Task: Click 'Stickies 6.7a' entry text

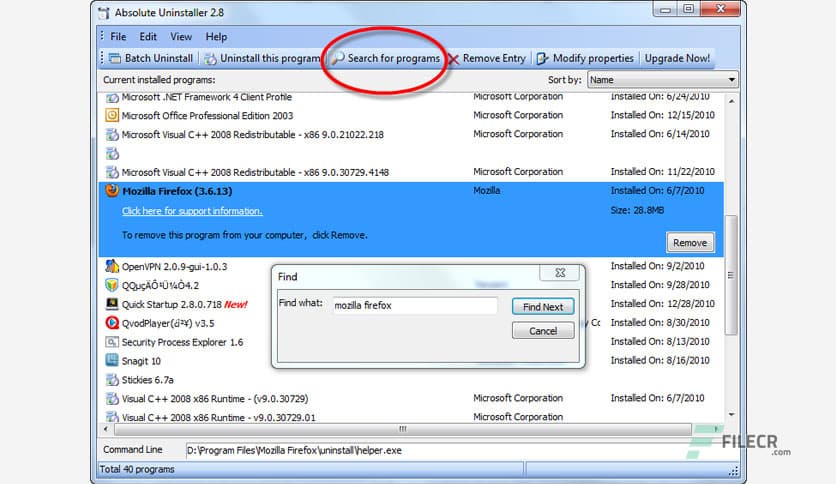Action: click(x=148, y=380)
